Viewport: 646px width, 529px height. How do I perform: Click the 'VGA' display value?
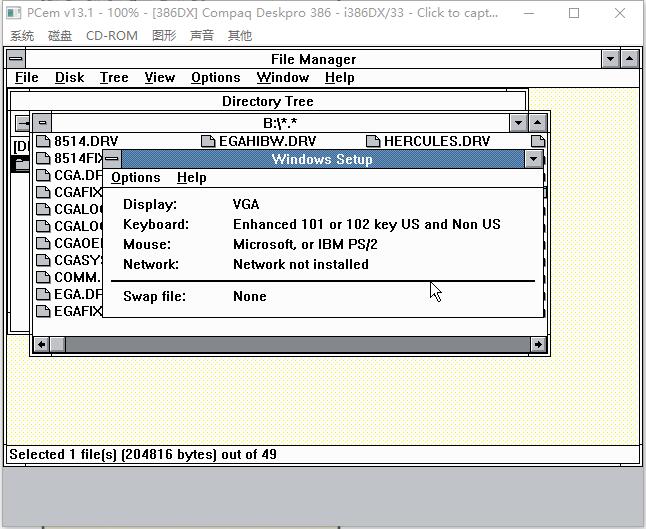246,204
